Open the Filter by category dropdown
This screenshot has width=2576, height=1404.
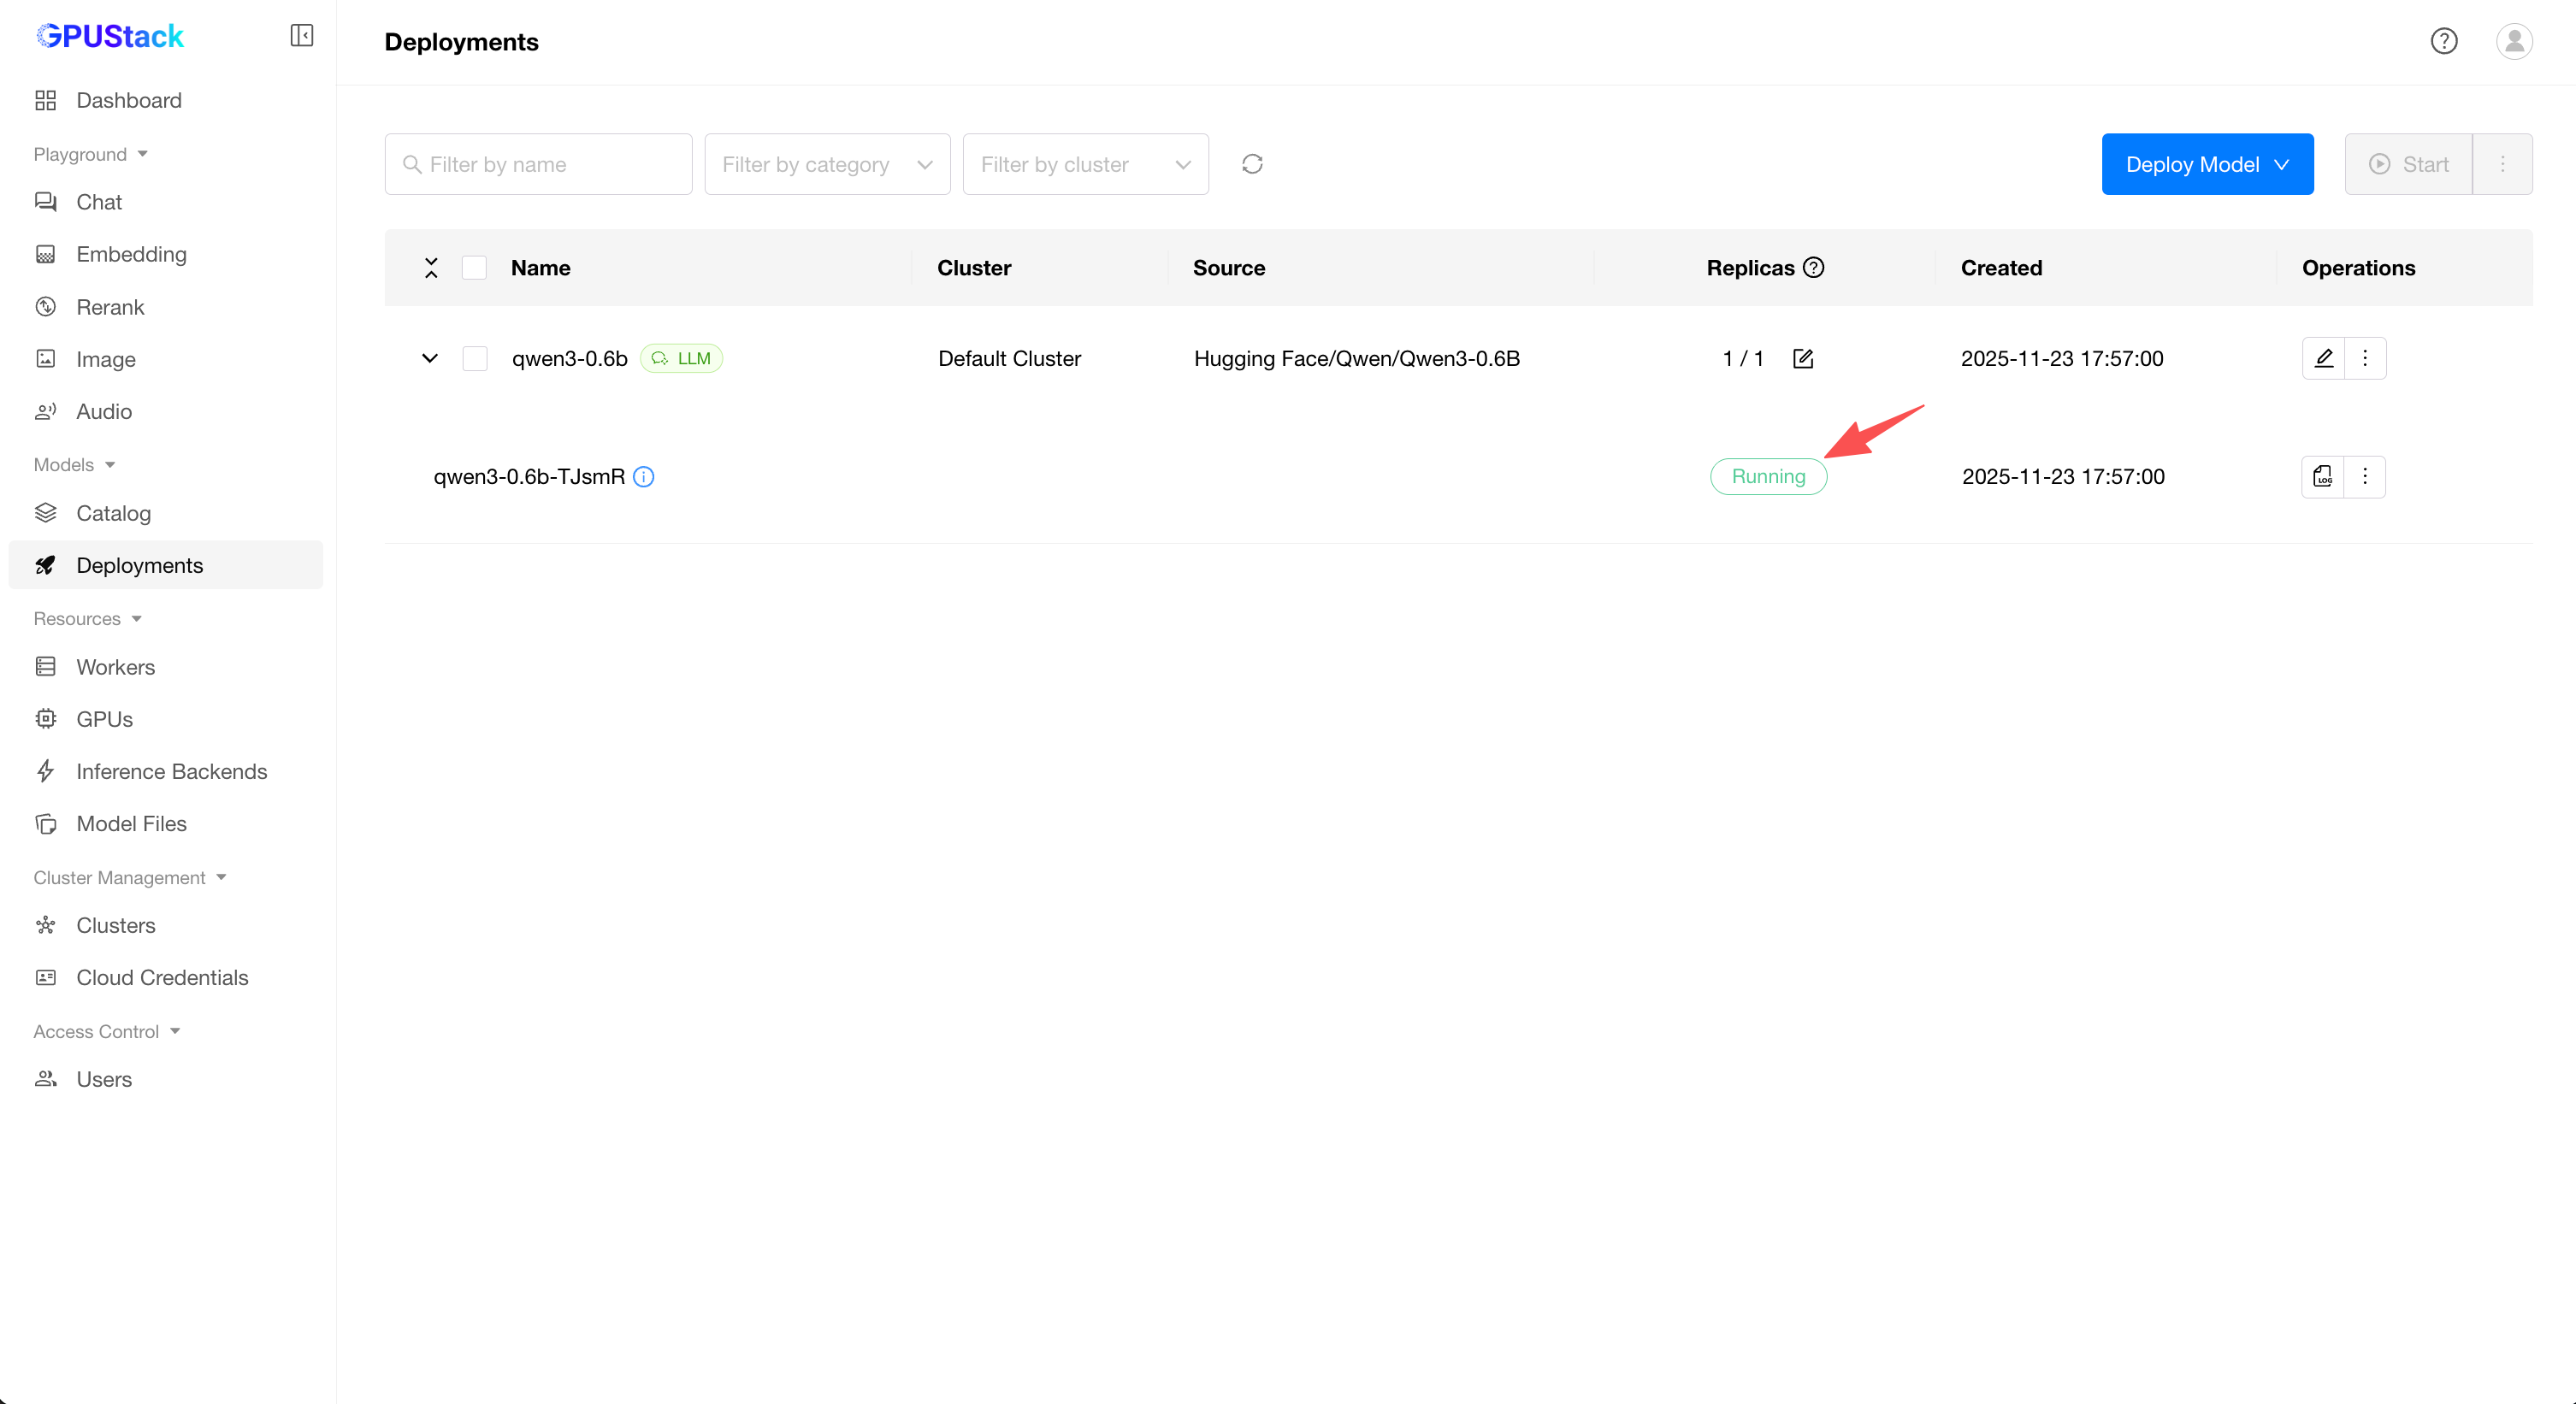(827, 164)
